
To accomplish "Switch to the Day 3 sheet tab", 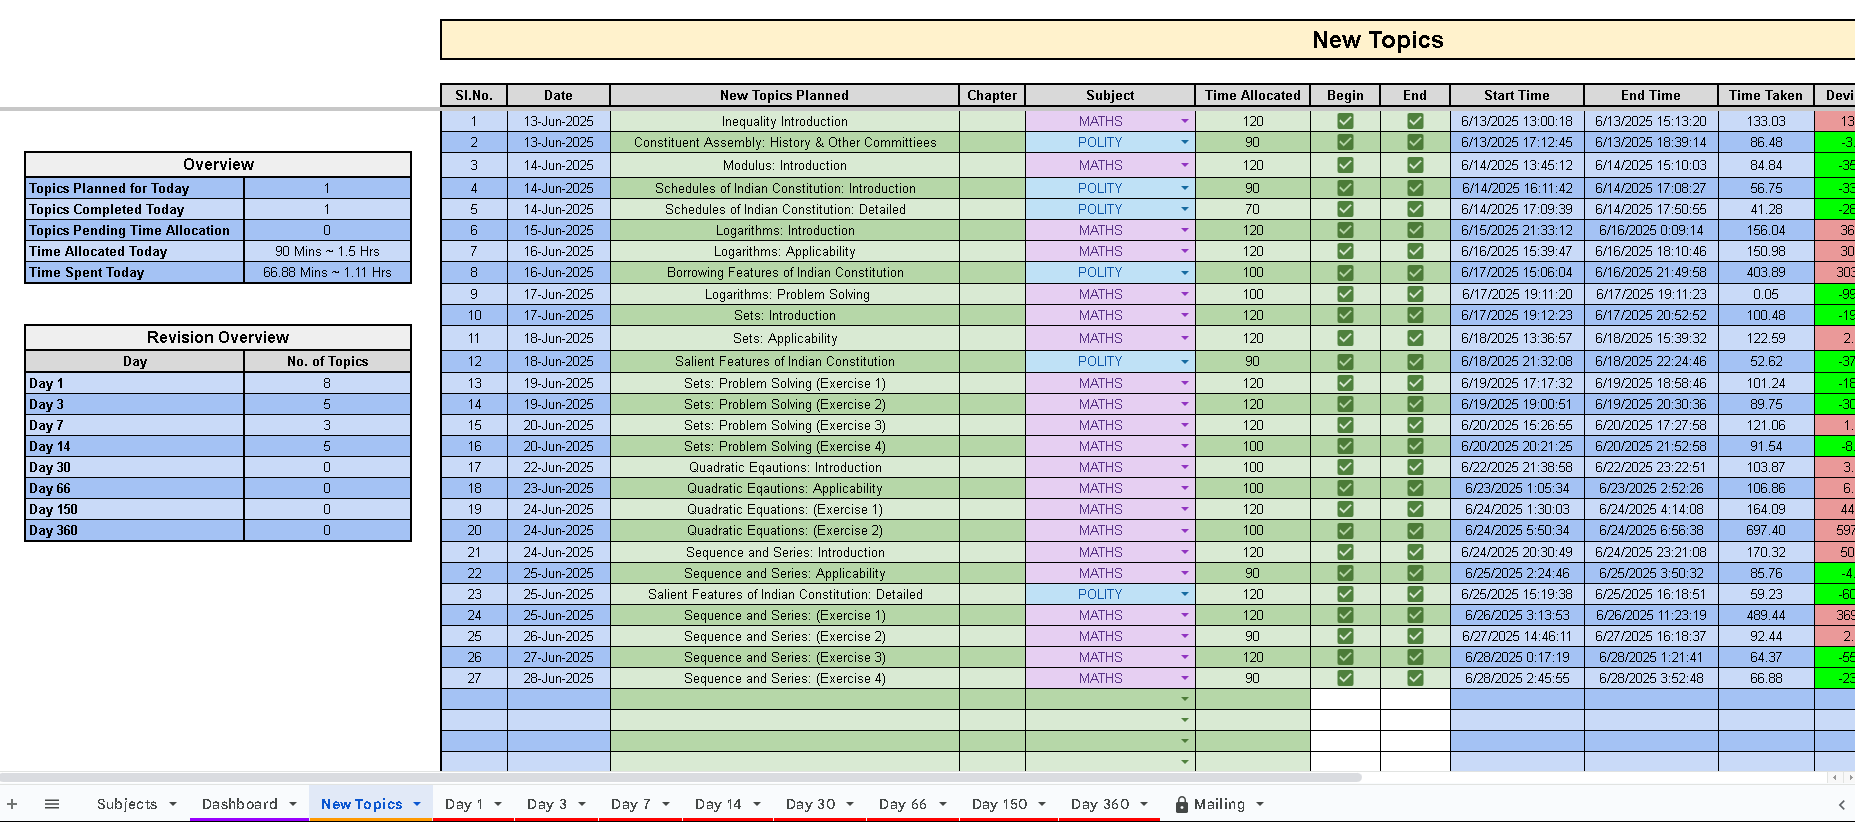I will pyautogui.click(x=547, y=804).
